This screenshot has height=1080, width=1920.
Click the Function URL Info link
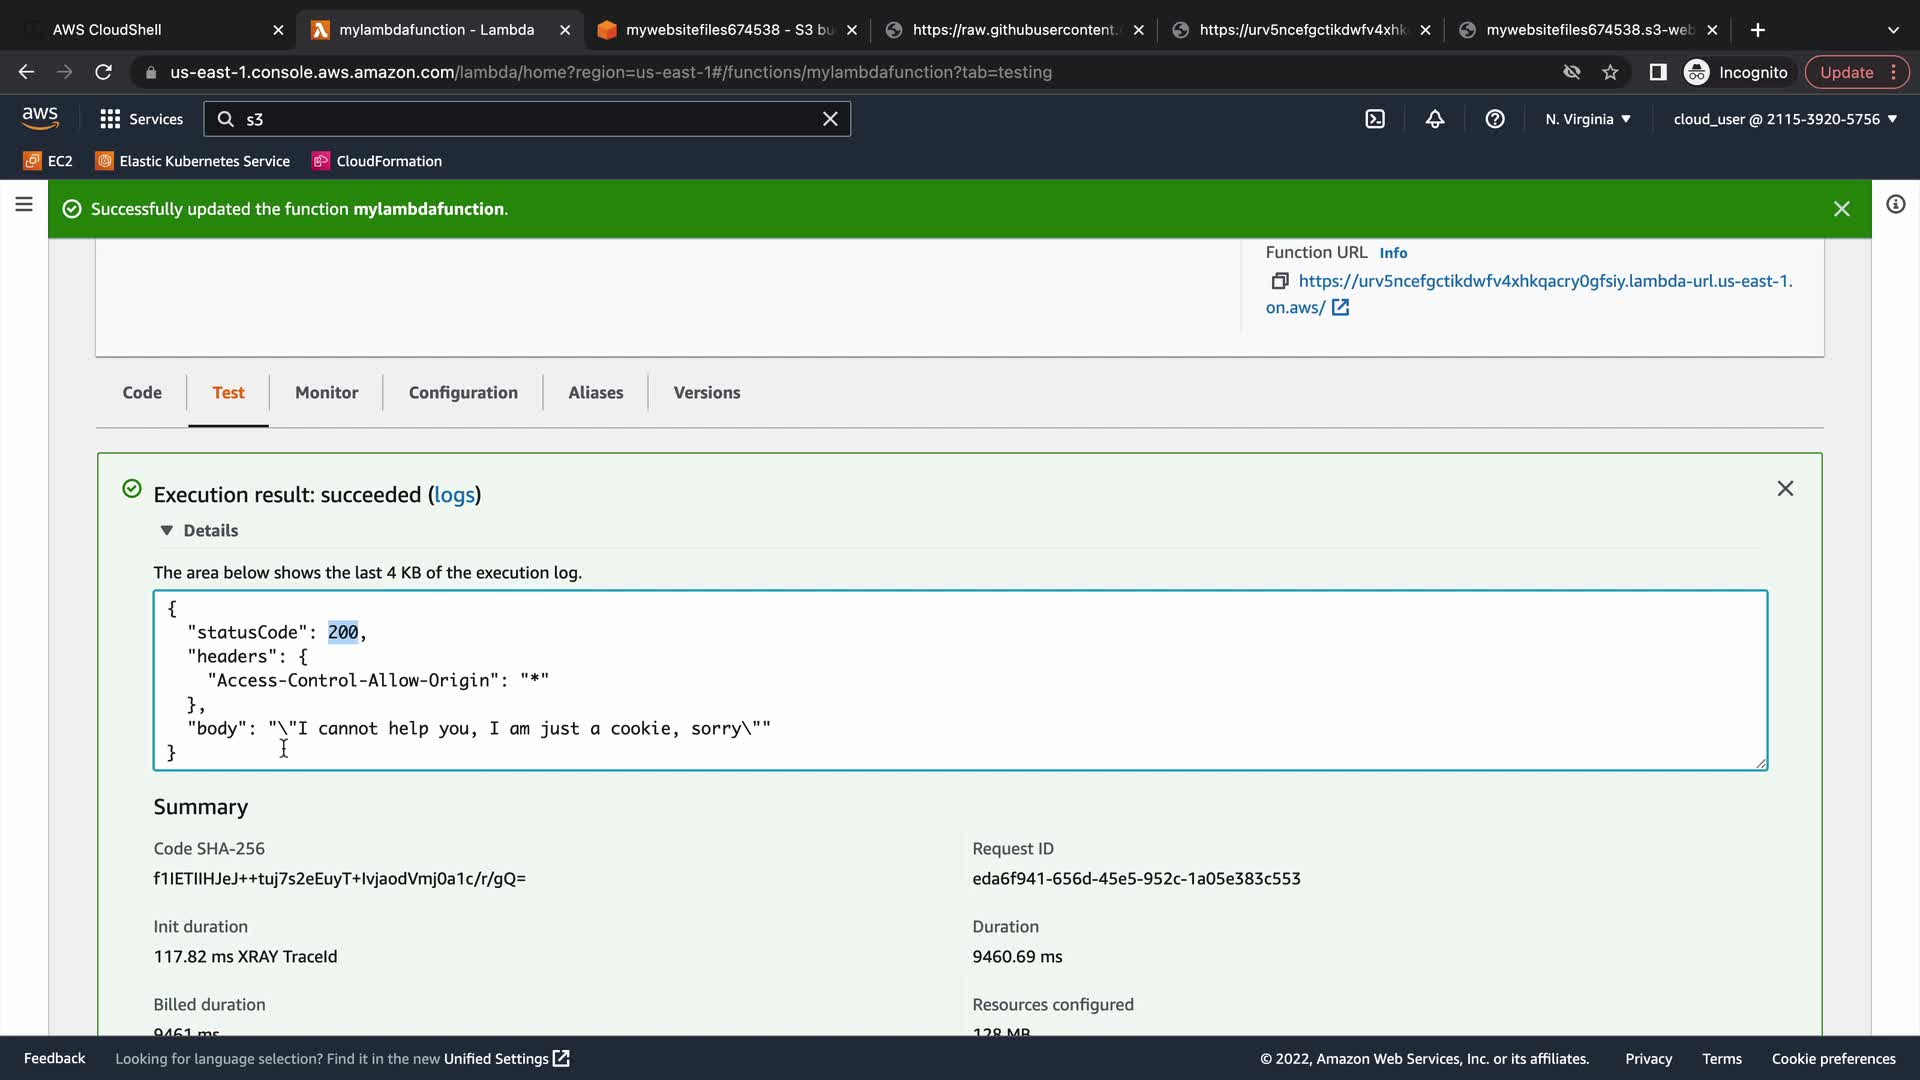(x=1393, y=253)
